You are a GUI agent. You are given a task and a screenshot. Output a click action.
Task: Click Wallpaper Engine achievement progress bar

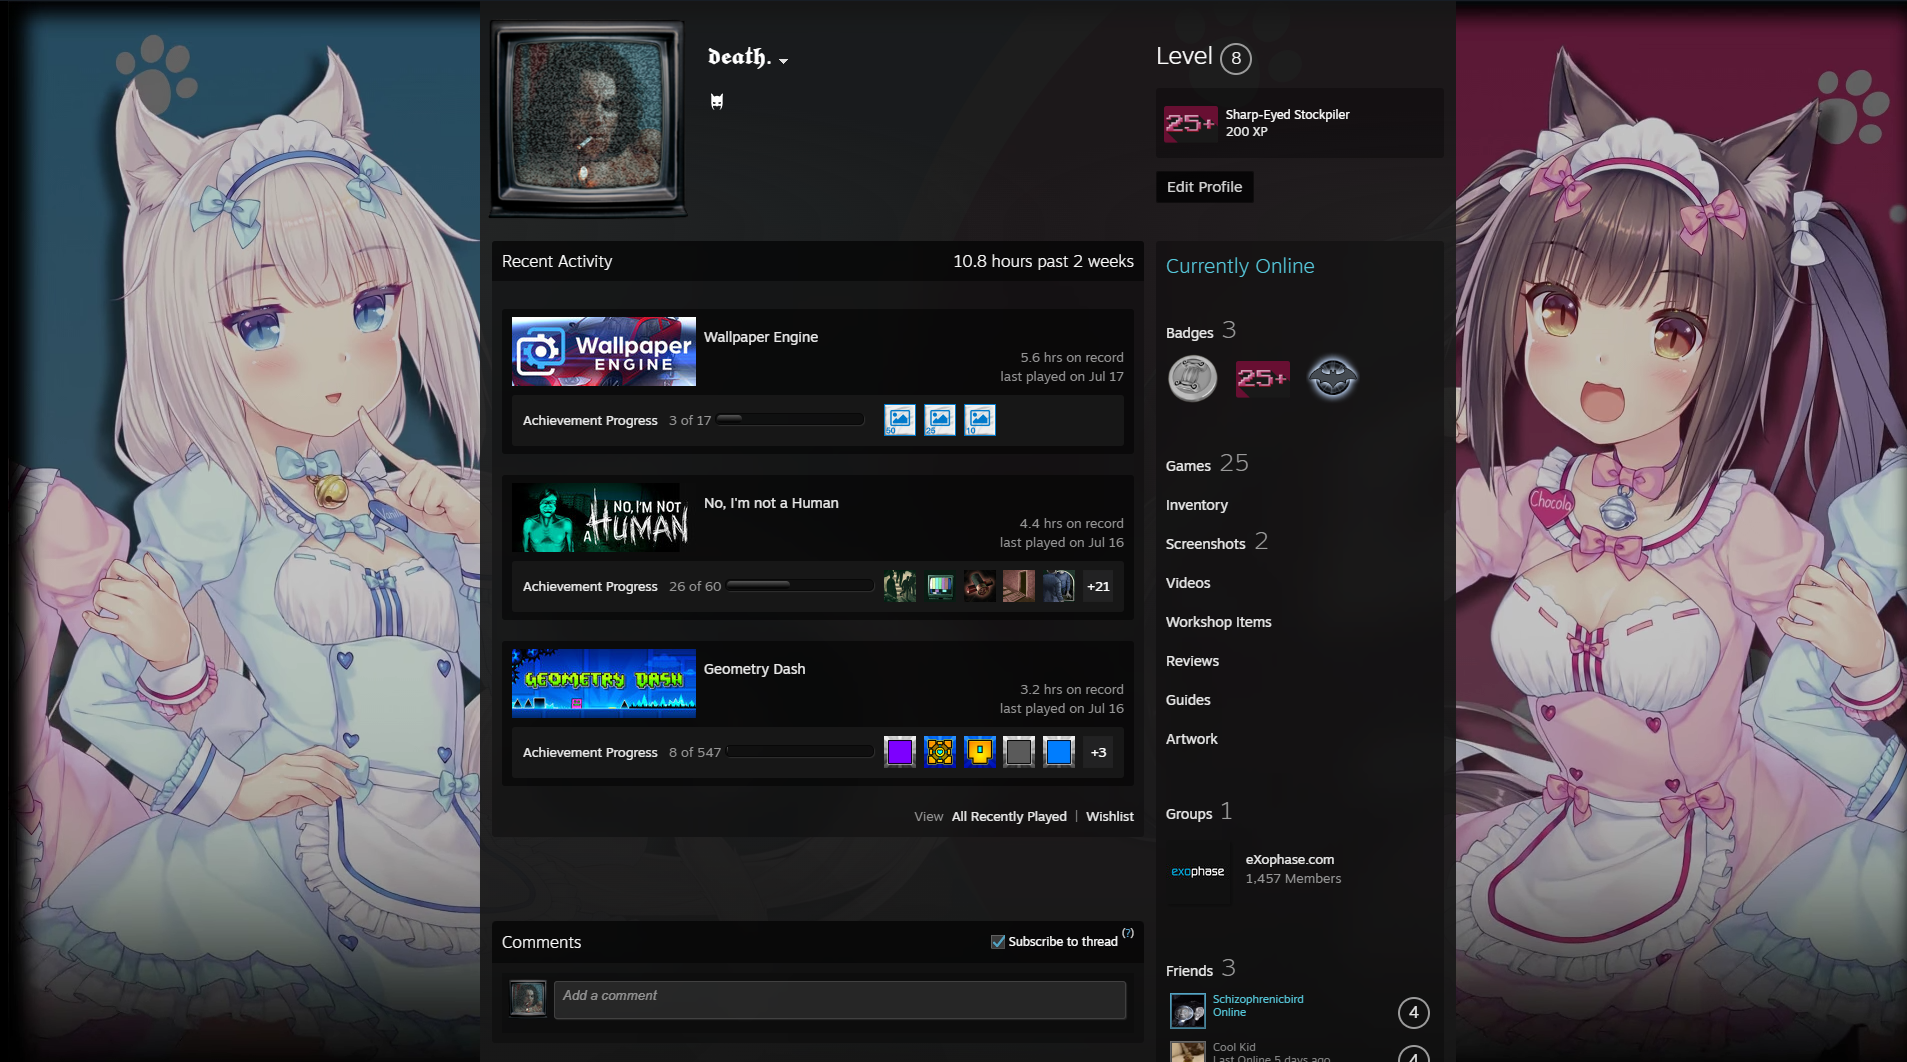tap(790, 420)
